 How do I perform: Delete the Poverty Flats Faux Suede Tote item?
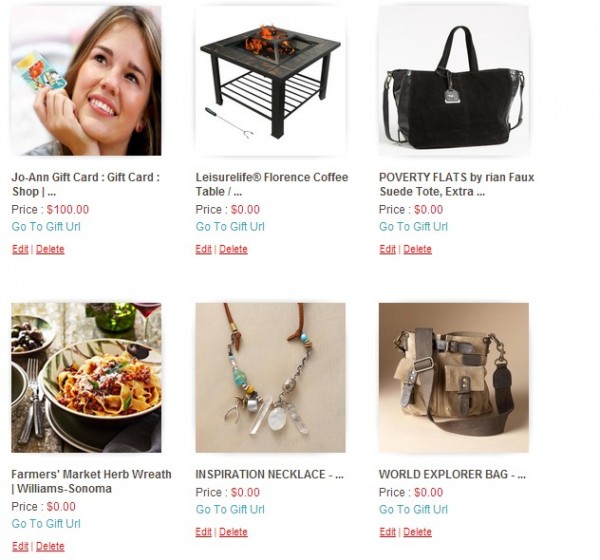(417, 249)
